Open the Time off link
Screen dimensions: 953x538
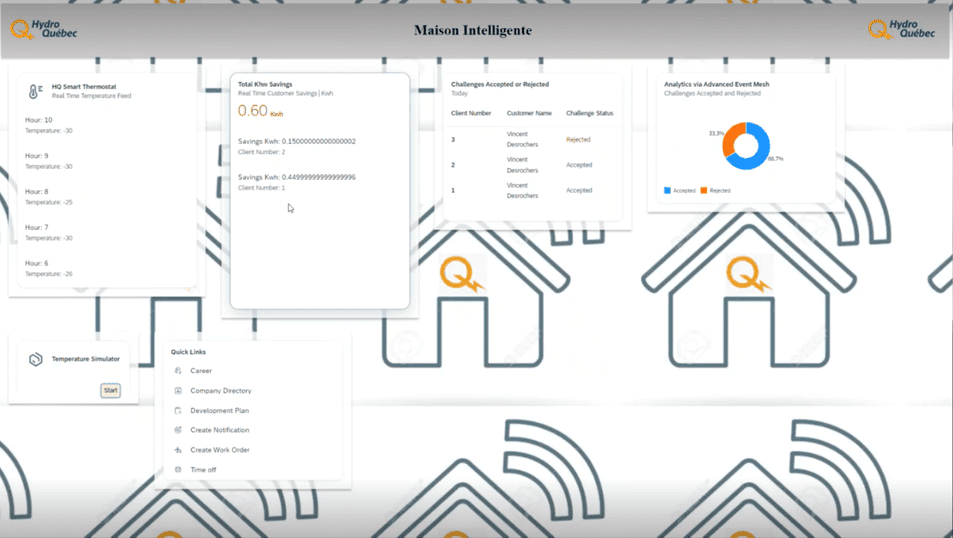[203, 469]
